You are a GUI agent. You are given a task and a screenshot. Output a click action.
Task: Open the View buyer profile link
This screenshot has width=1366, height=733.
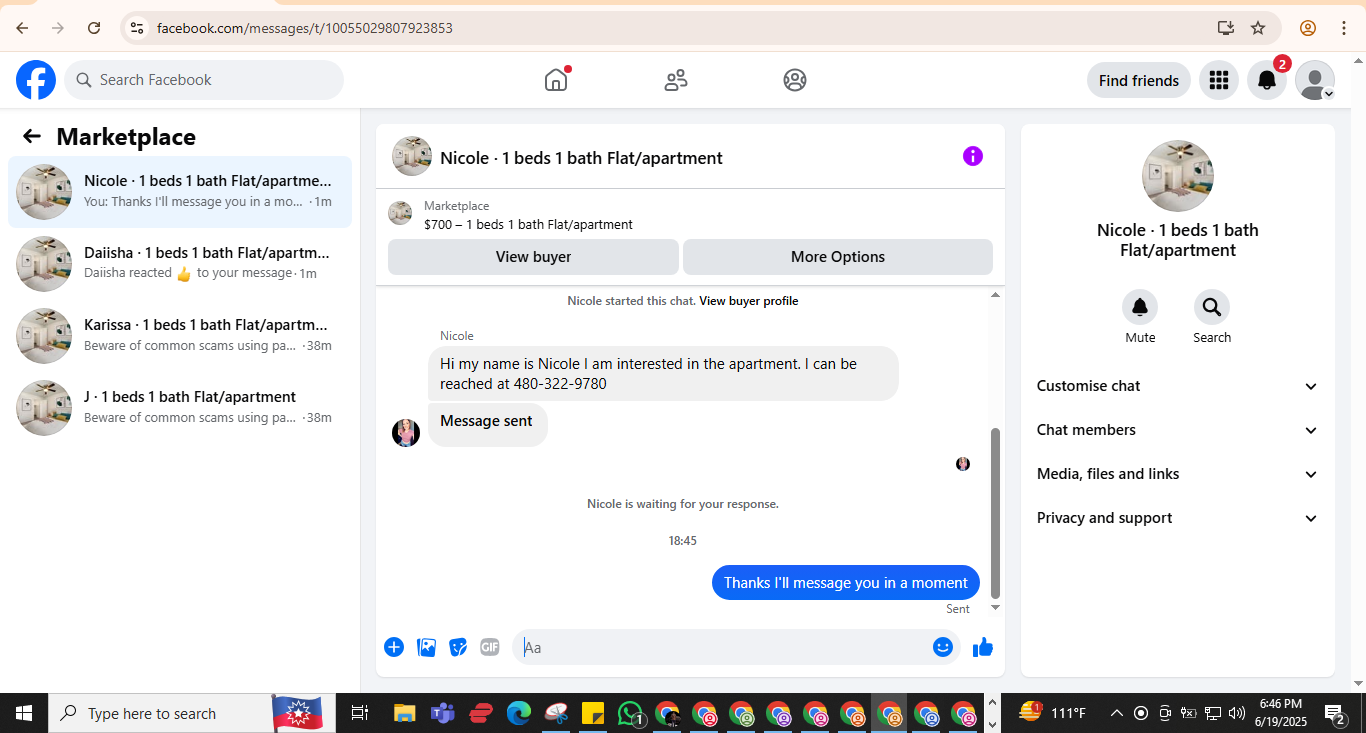coord(748,301)
